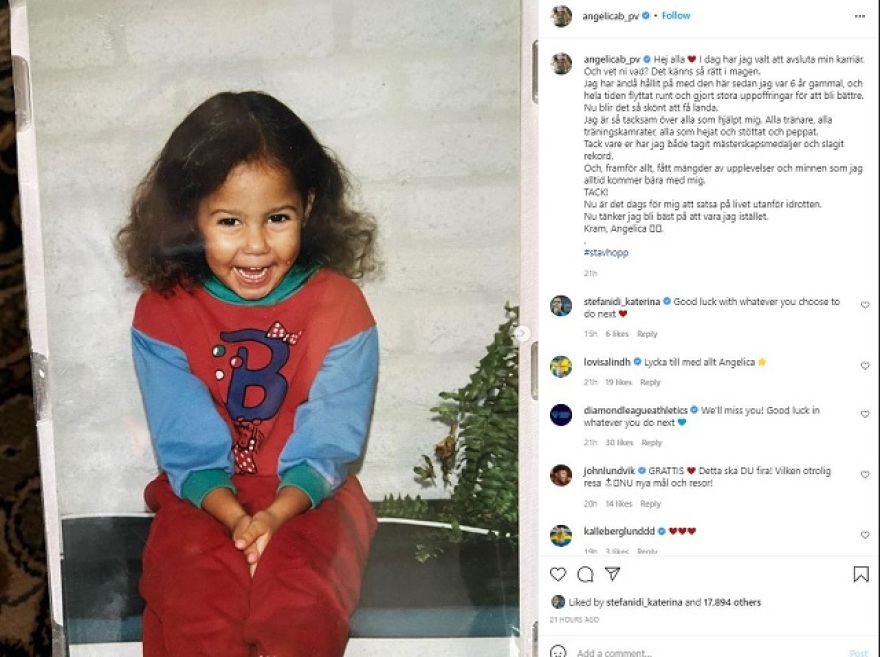The image size is (880, 657).
Task: Like lovisalindh's comment heart
Action: (865, 365)
